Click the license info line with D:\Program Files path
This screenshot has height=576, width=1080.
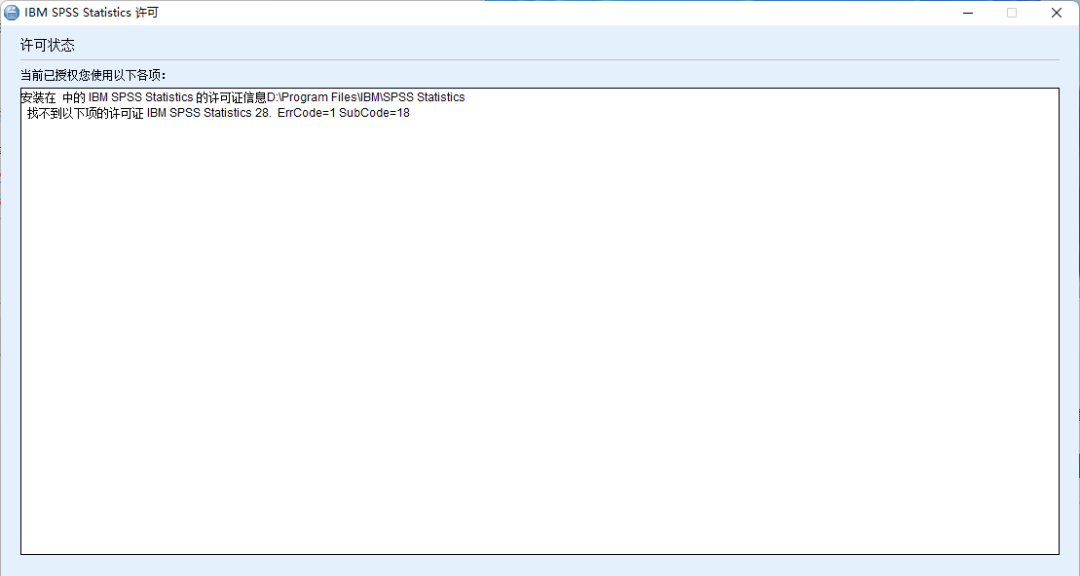pyautogui.click(x=242, y=97)
